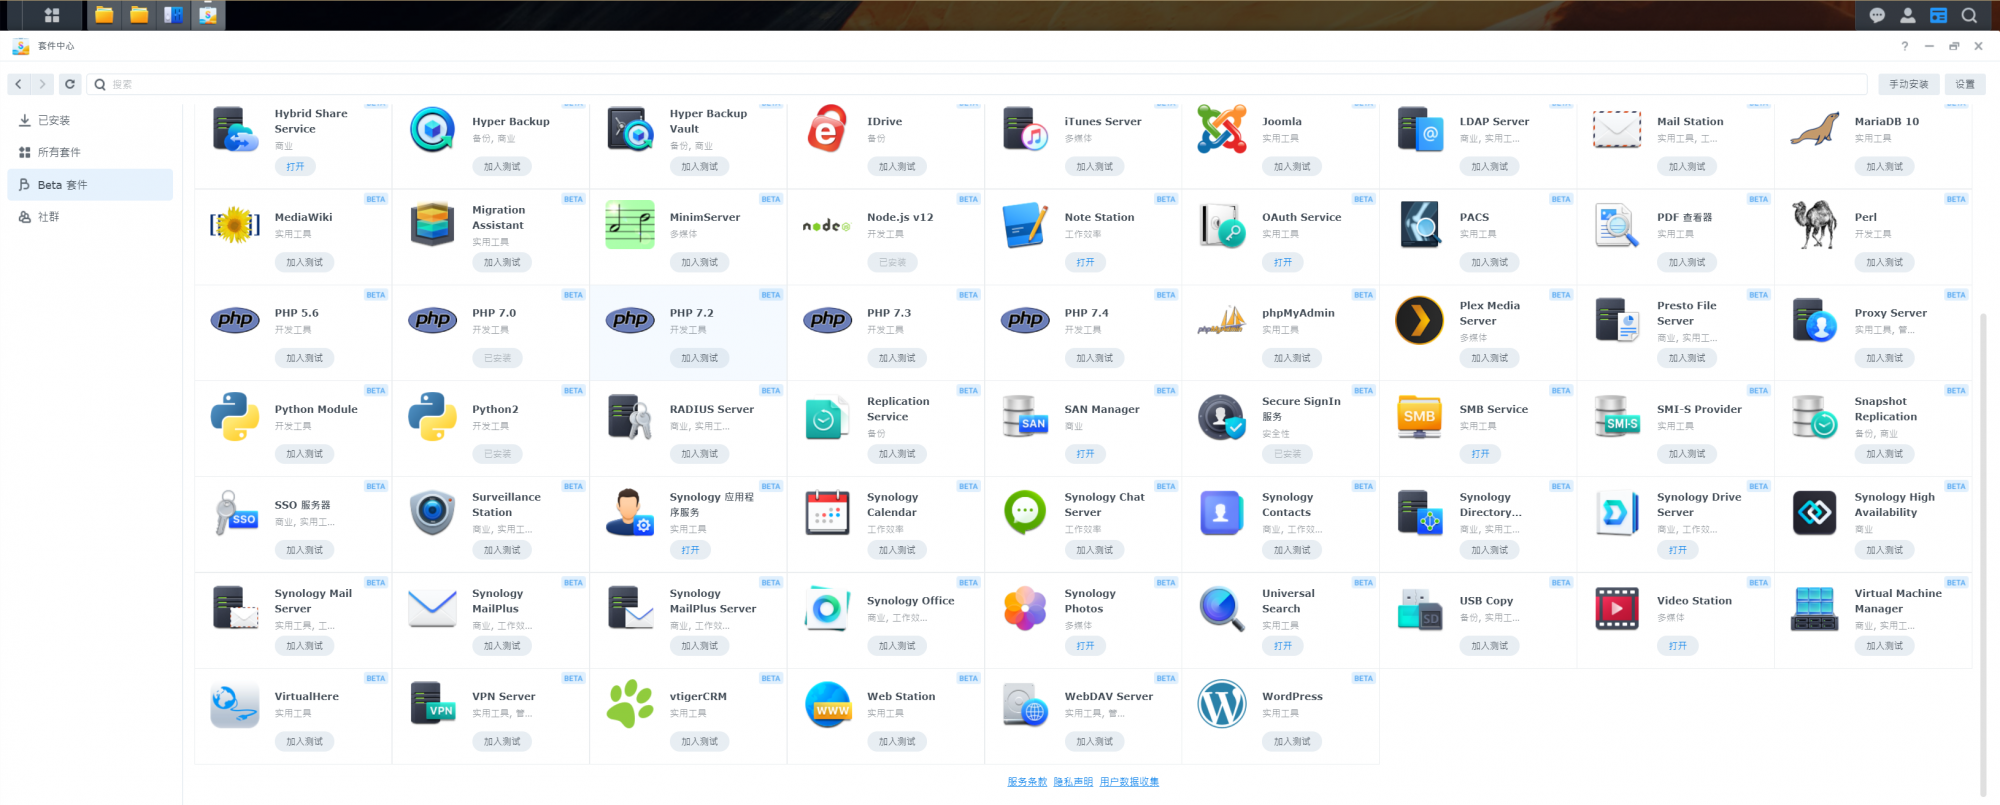The width and height of the screenshot is (2000, 805).
Task: Open the 用户数据收集 data collection link
Action: click(x=1129, y=782)
